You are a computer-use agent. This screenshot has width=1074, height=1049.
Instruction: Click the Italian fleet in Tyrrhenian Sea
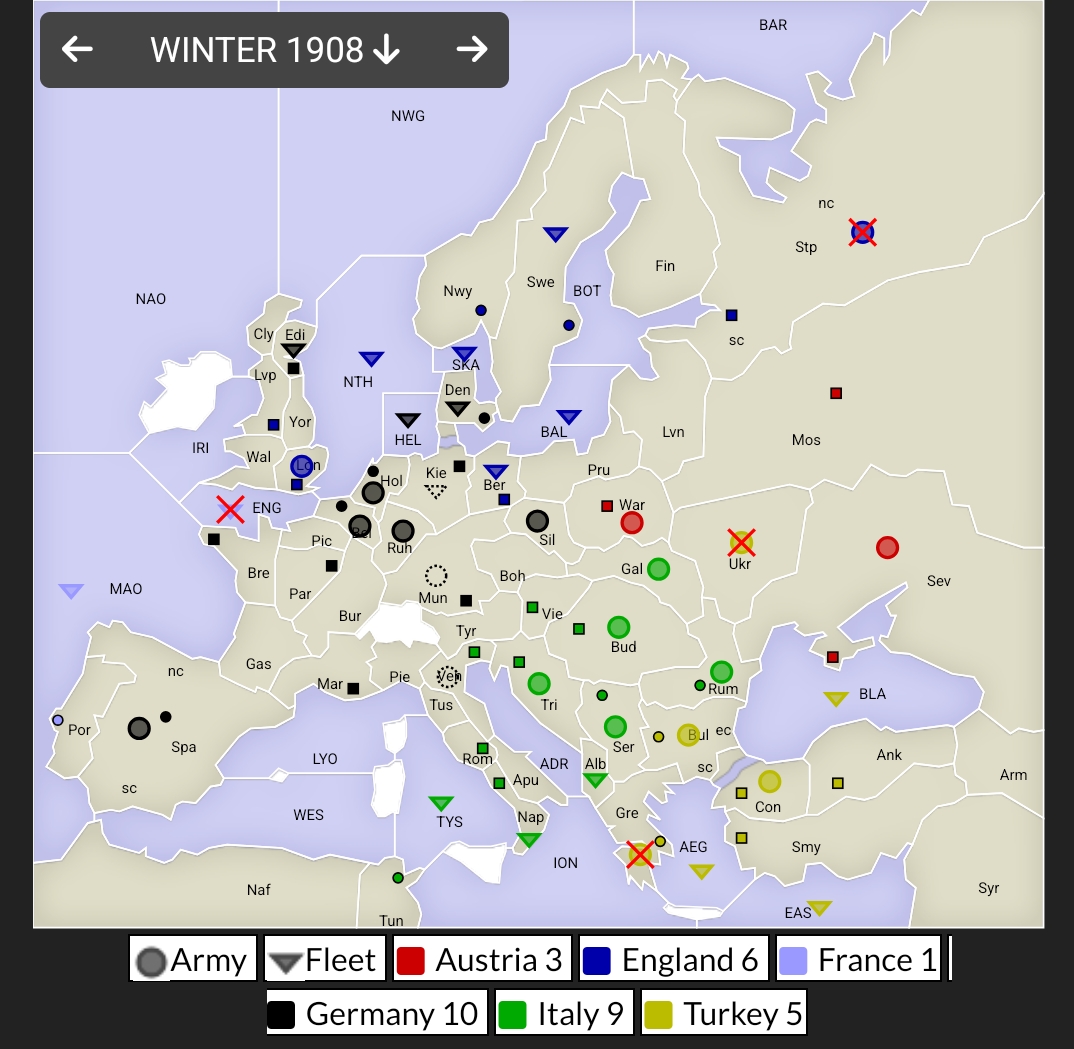(x=441, y=803)
